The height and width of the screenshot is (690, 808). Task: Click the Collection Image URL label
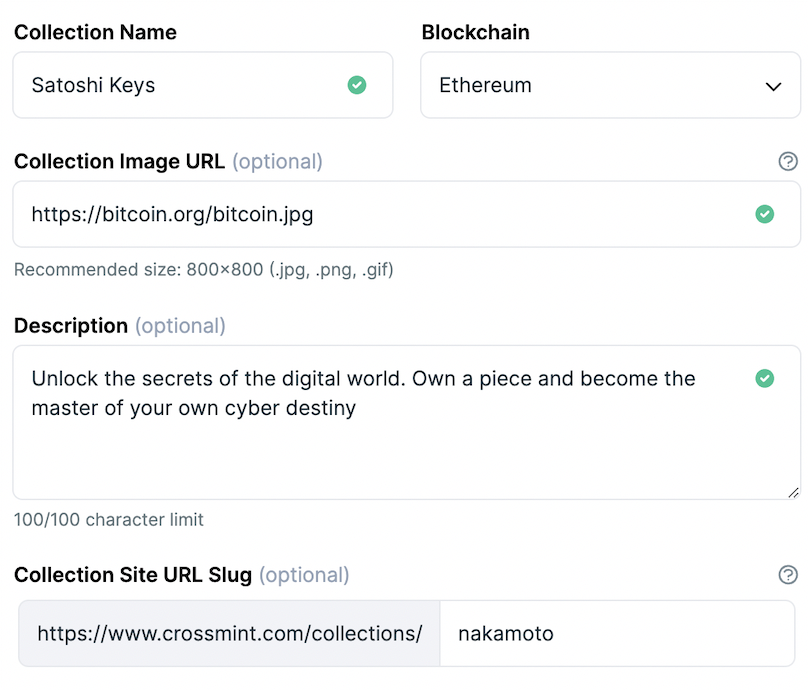coord(119,161)
